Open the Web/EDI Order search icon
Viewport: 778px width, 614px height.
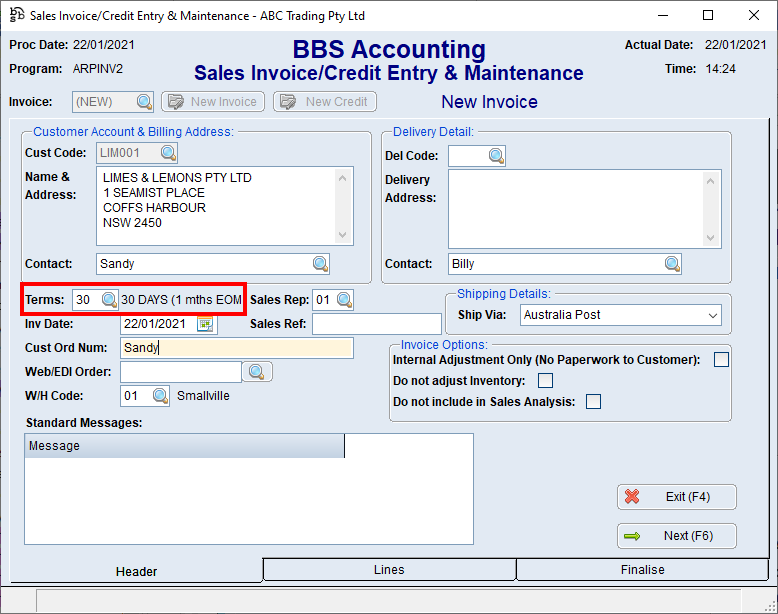[x=257, y=372]
